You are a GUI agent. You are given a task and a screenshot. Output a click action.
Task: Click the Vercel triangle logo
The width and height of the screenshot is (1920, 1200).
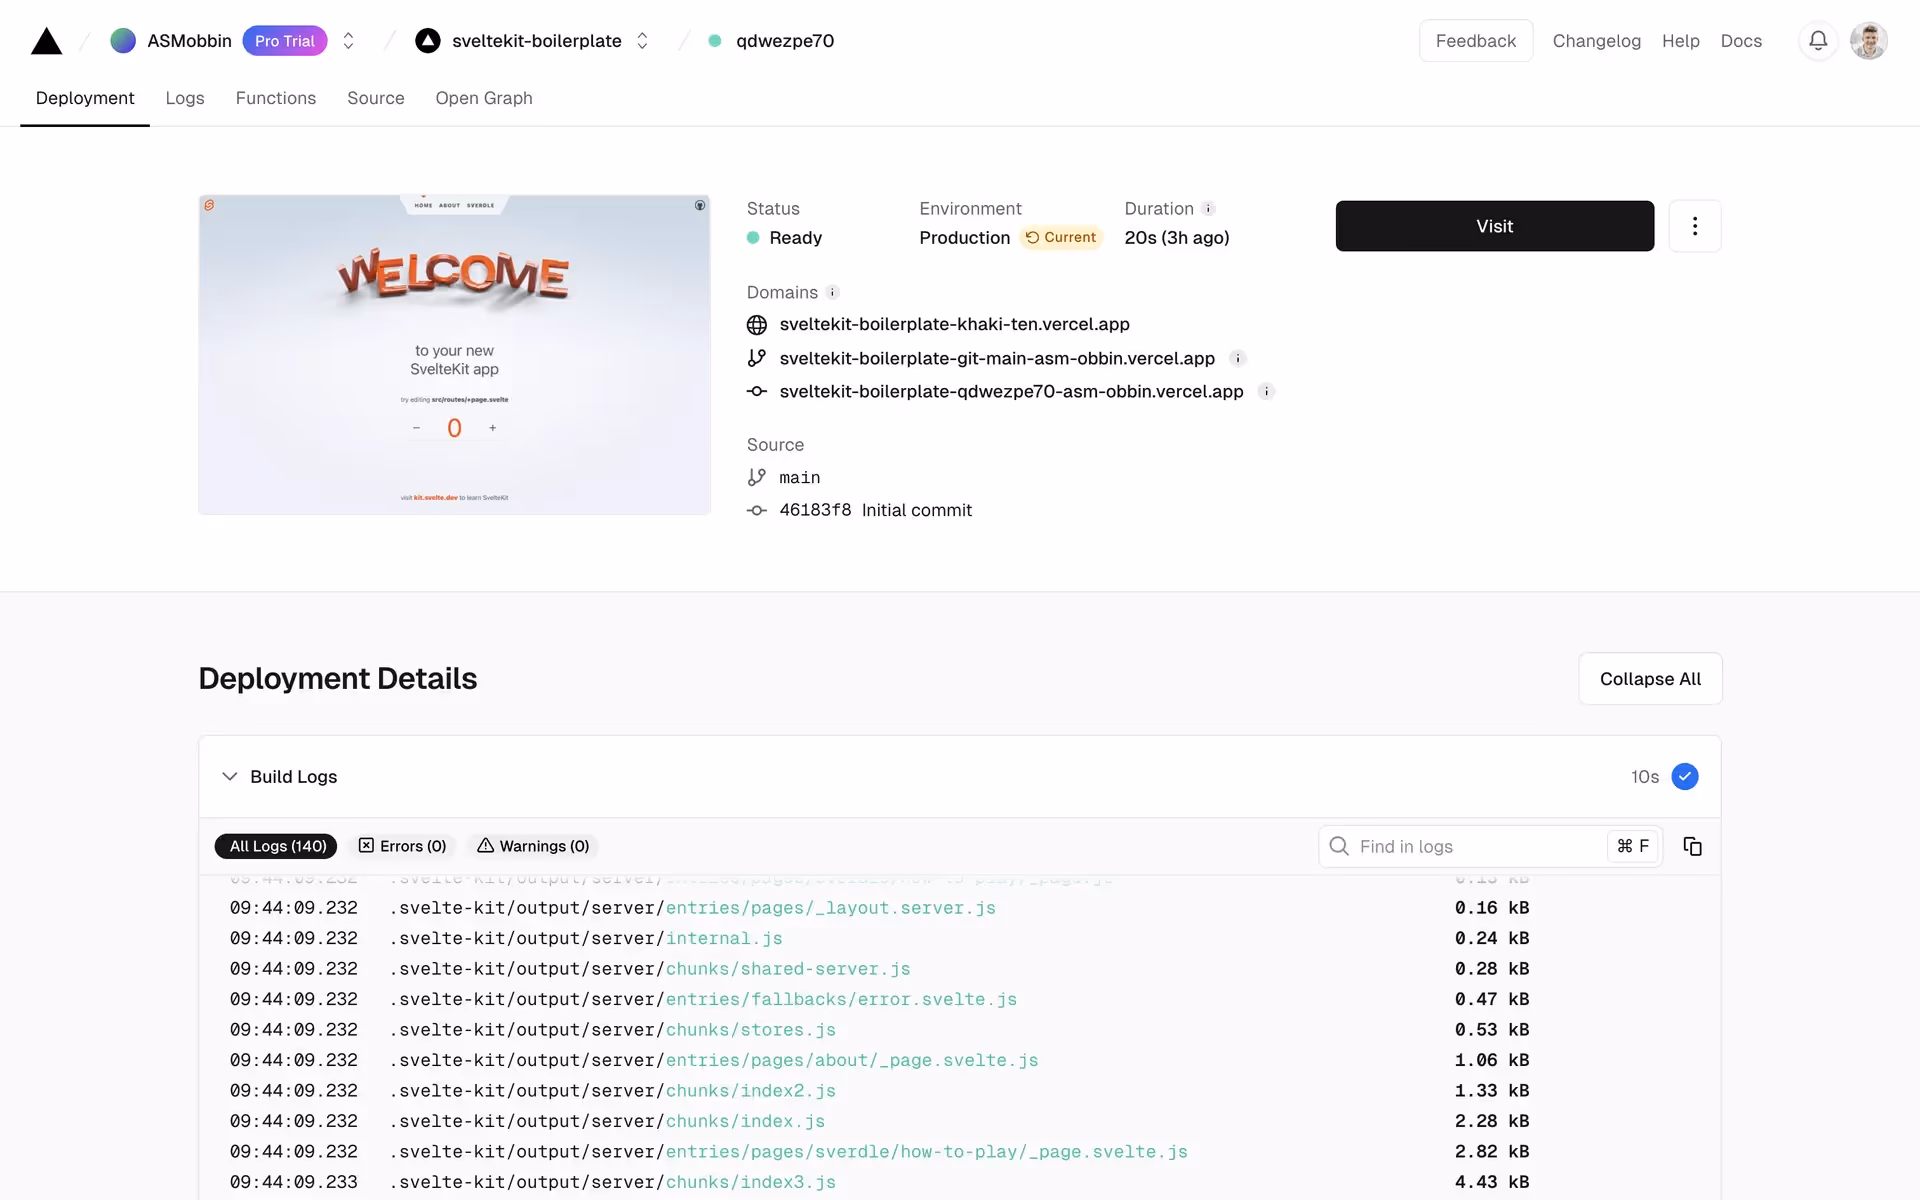(x=46, y=41)
